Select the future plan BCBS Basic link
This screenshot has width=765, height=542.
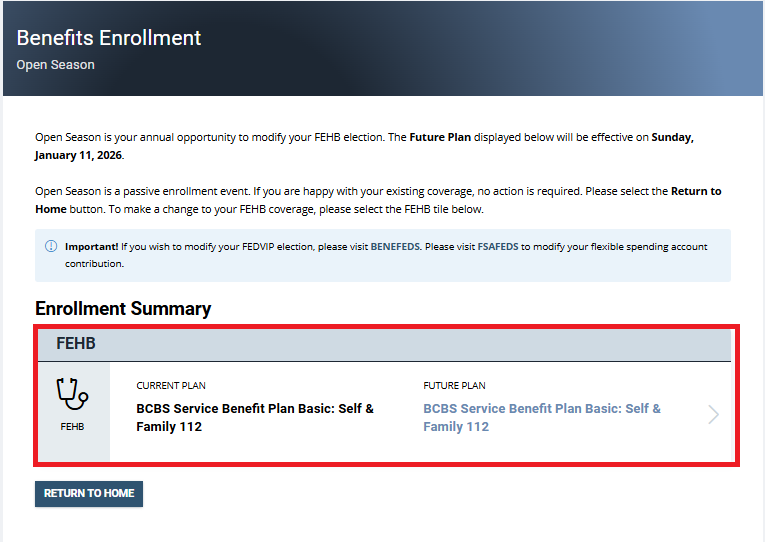coord(542,418)
